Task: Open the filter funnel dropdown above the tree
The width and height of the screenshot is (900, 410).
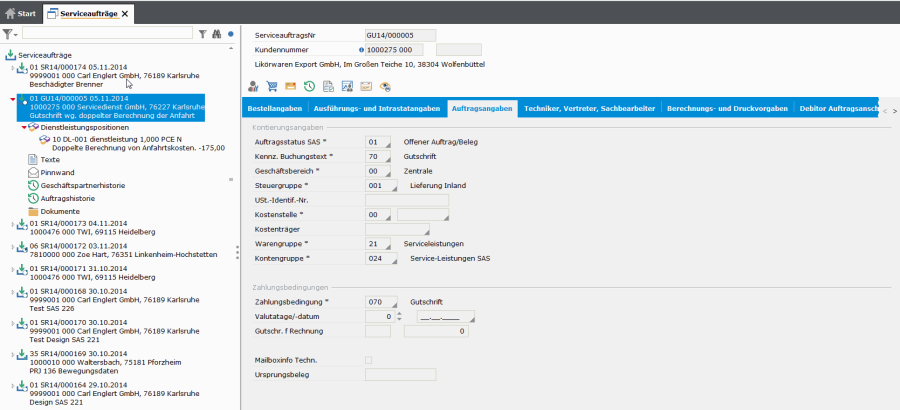Action: pos(9,34)
